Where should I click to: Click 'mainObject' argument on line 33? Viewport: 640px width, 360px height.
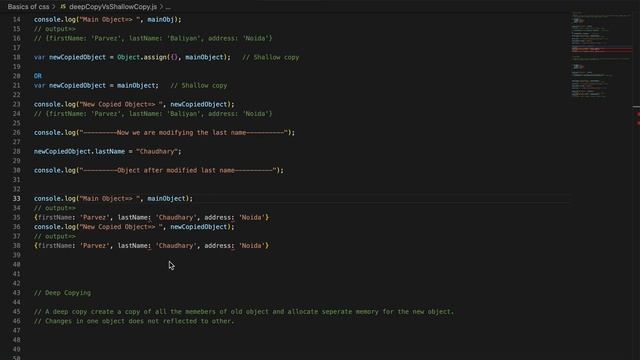click(166, 198)
